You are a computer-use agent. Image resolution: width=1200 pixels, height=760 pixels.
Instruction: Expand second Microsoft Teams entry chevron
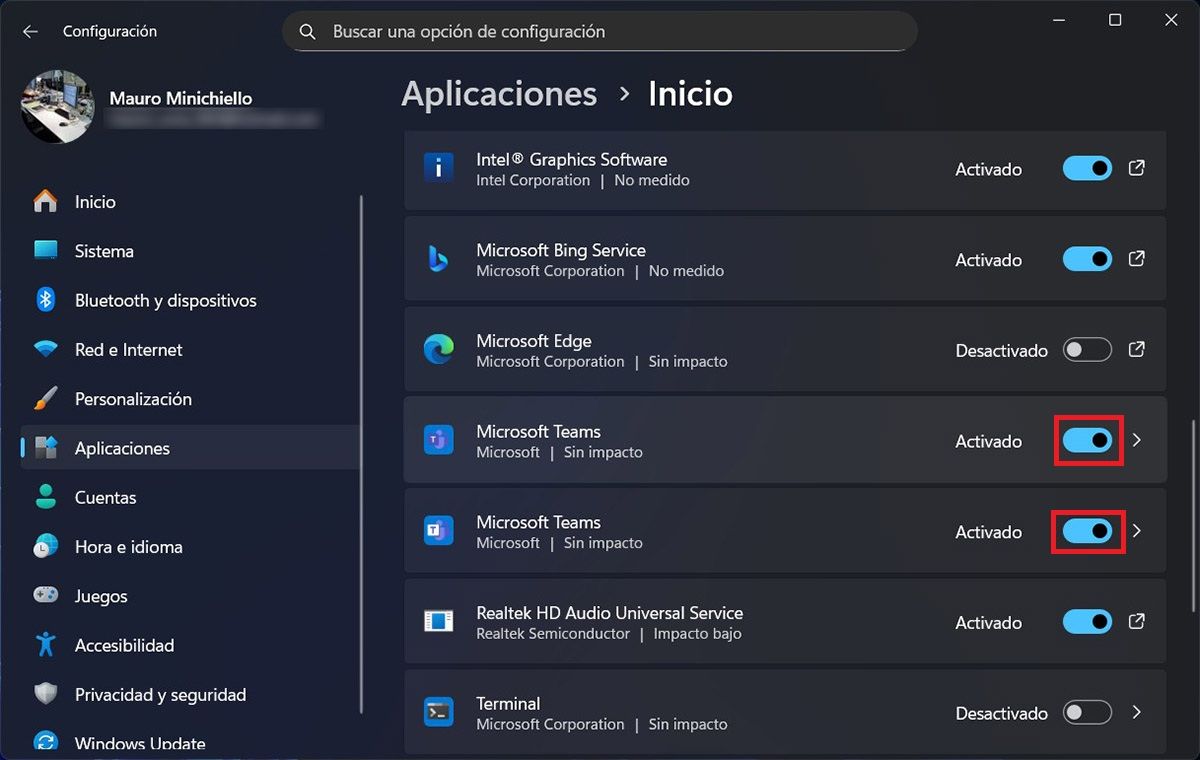[1136, 532]
